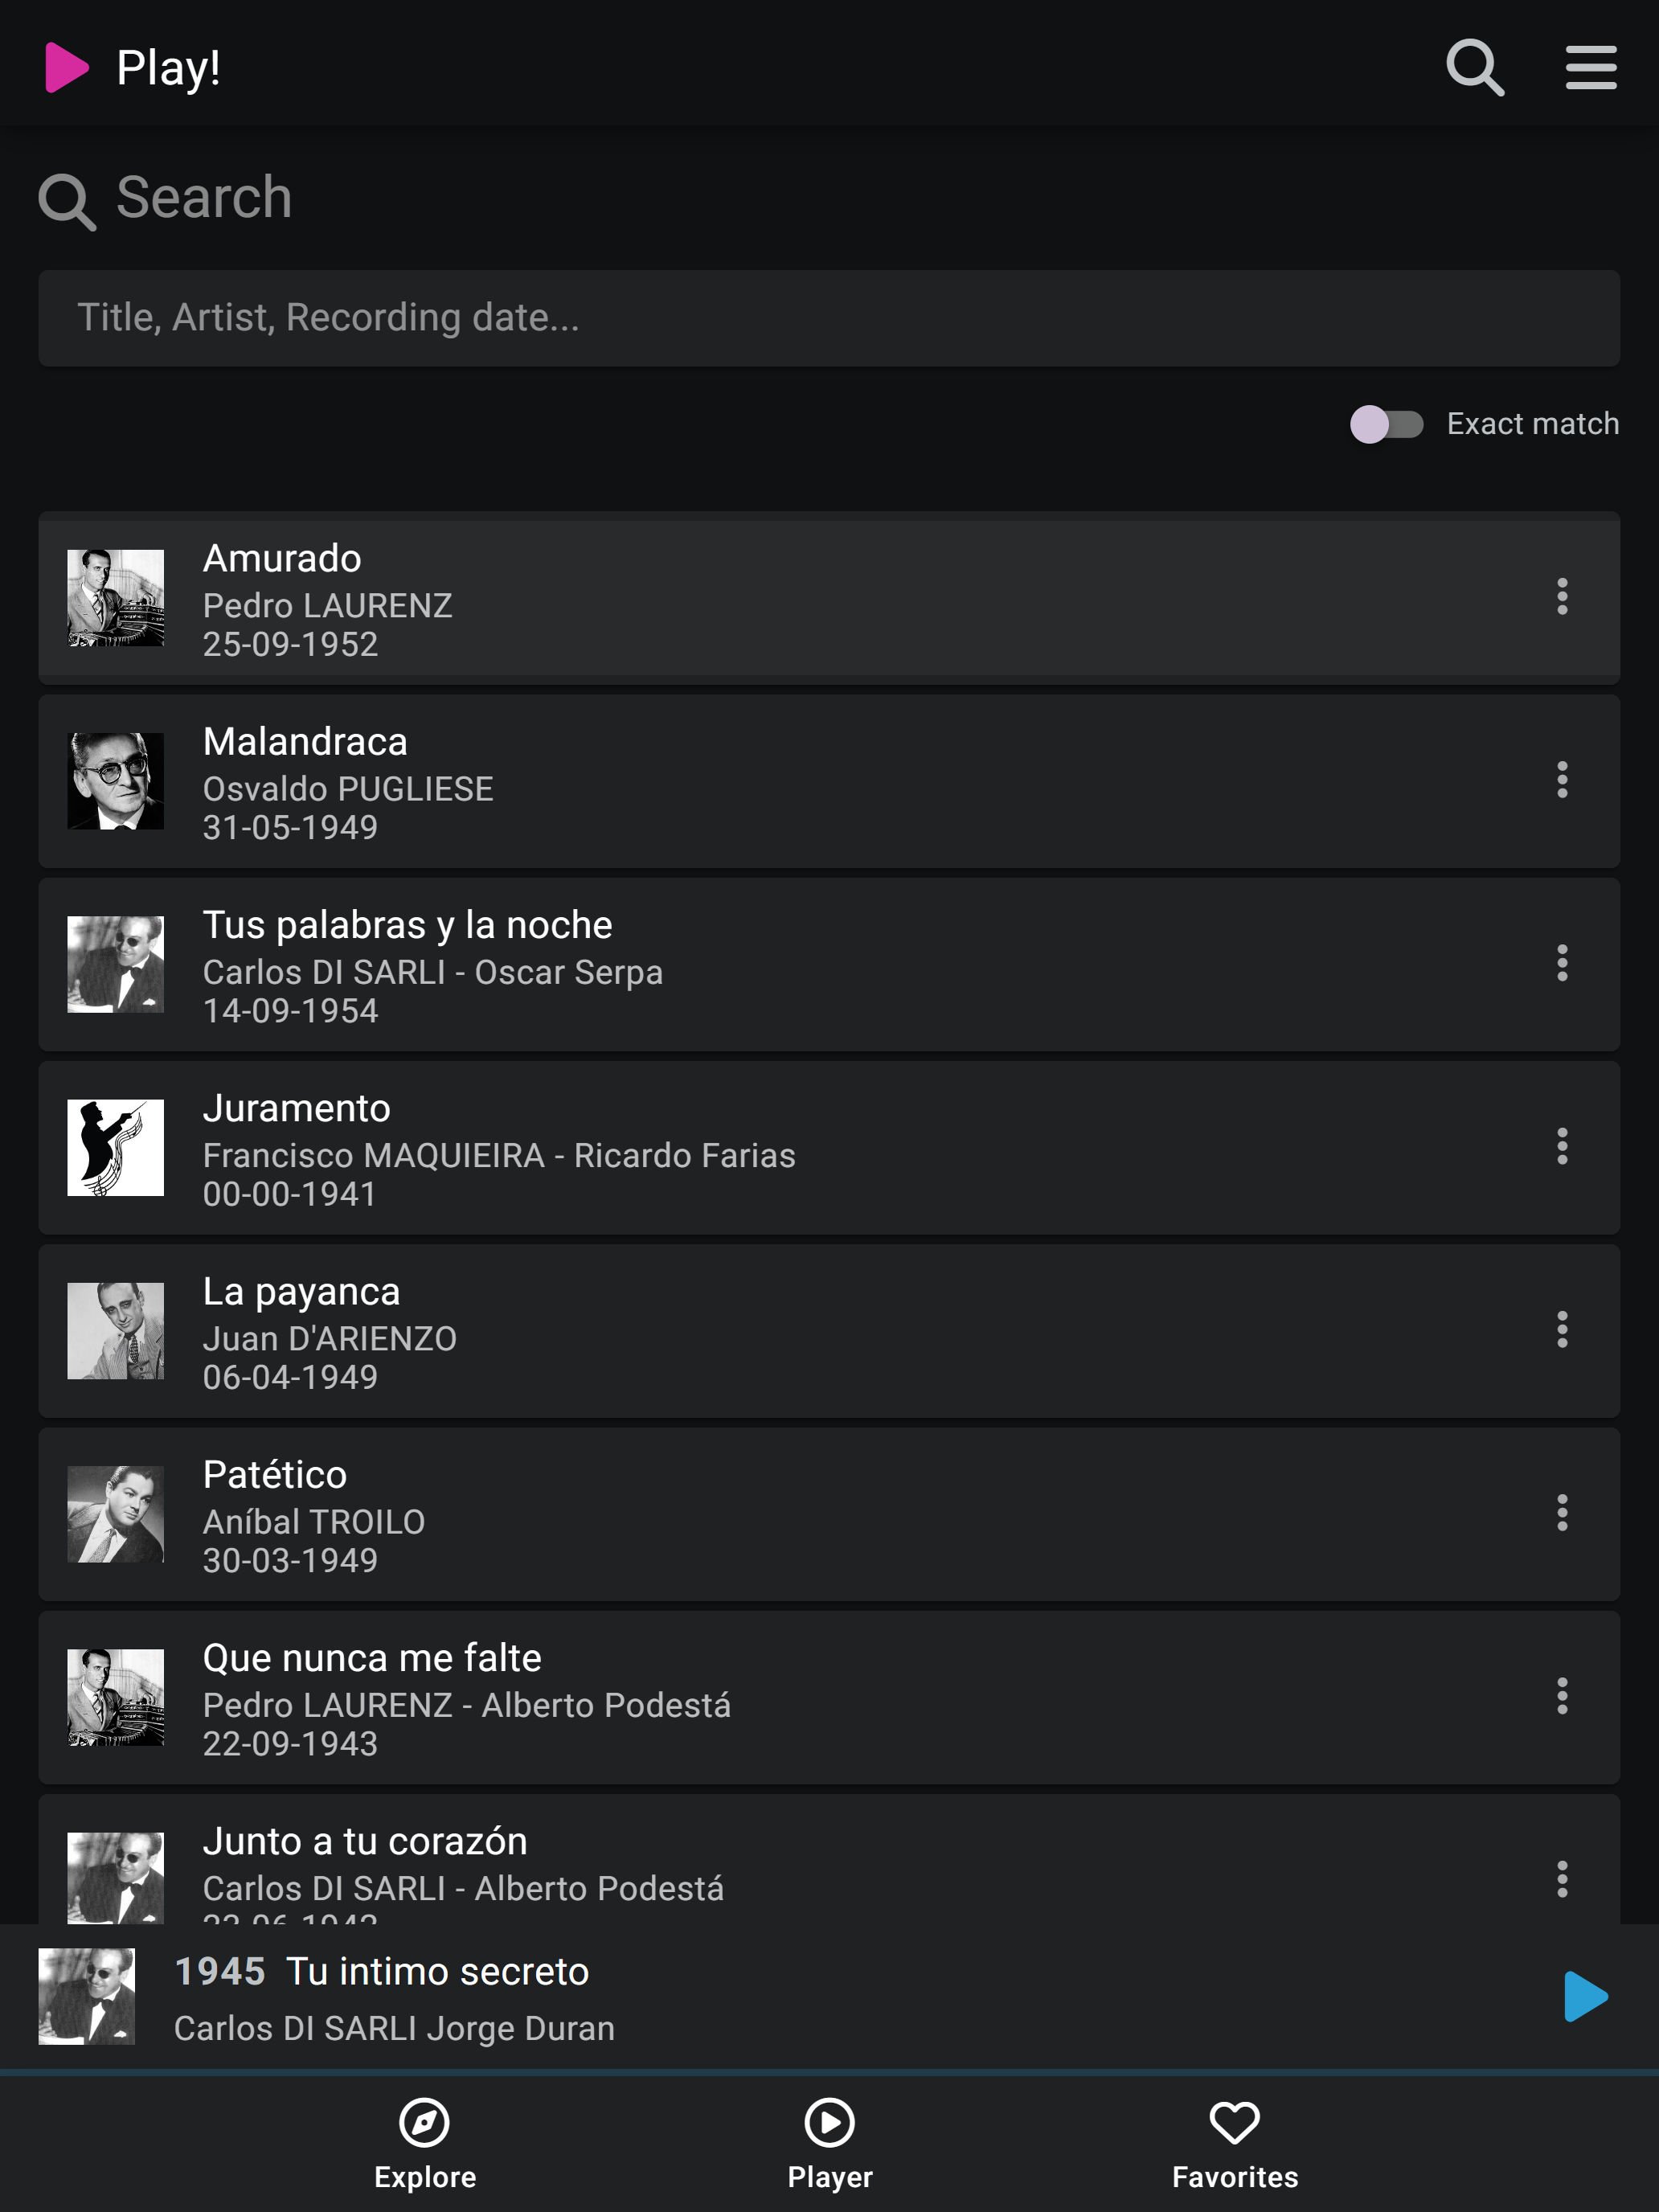Open three-dot menu for Que nunca me falte
The image size is (1659, 2212).
[x=1562, y=1696]
